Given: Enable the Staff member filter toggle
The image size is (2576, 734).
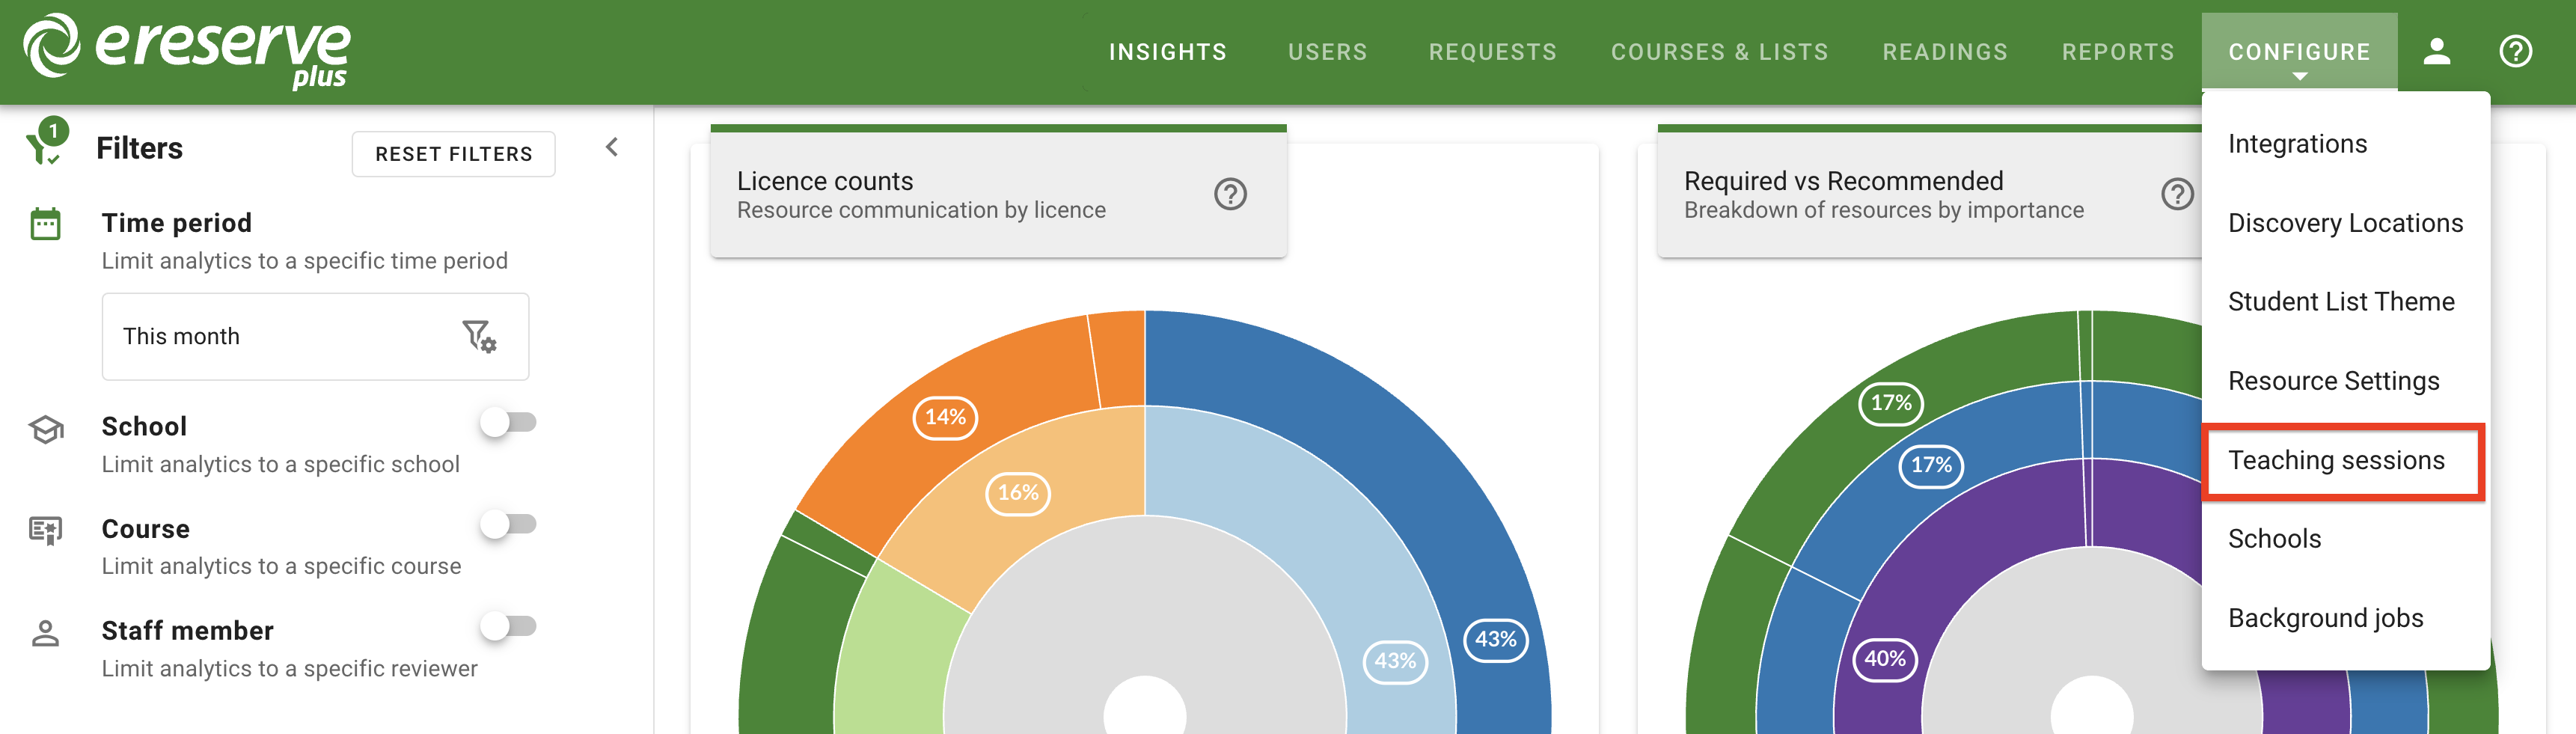Looking at the screenshot, I should click(508, 627).
